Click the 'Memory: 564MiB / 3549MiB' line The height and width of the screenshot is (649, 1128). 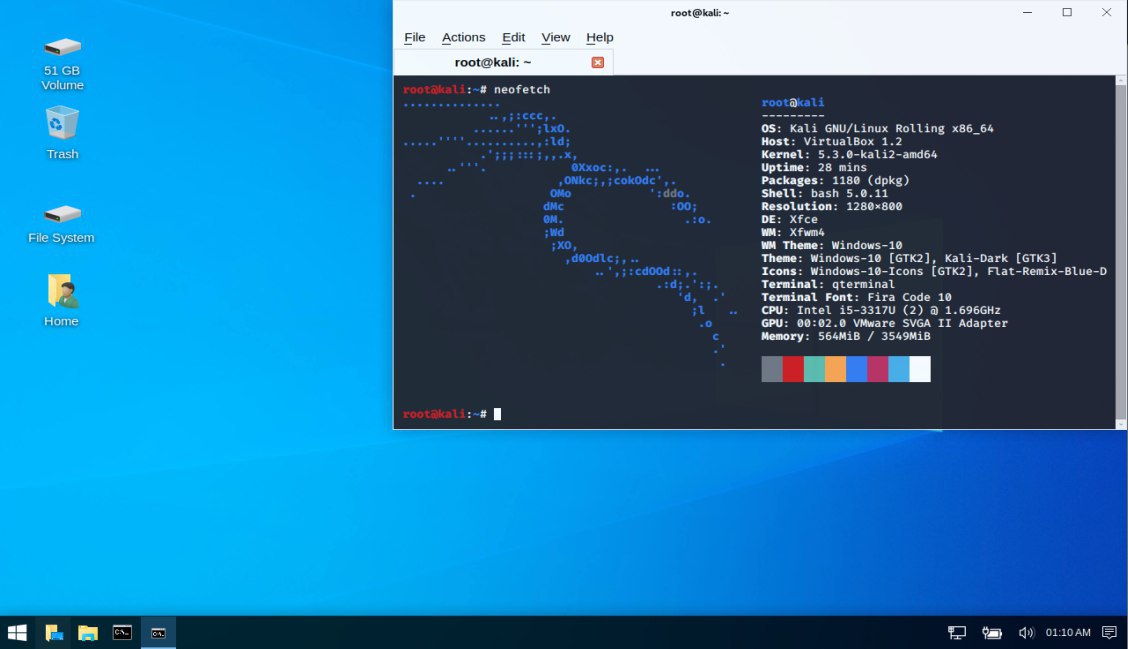tap(846, 336)
